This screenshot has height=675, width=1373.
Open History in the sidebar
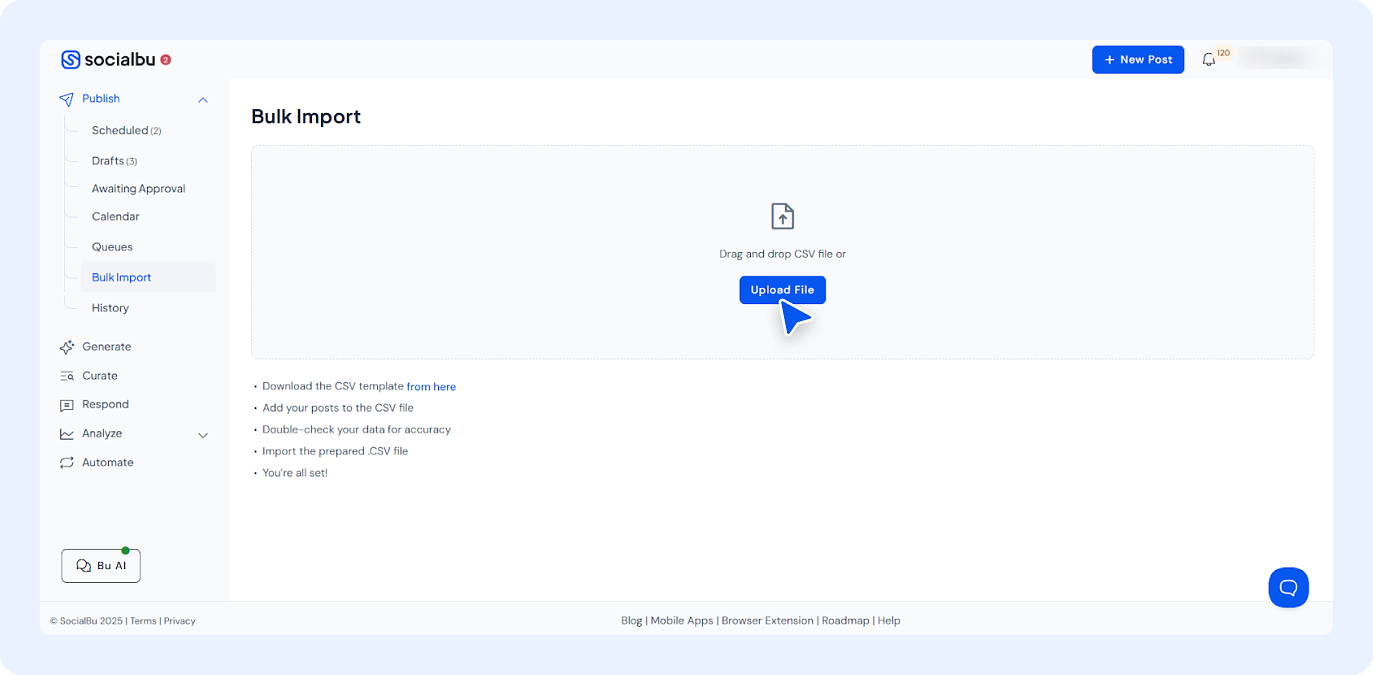pyautogui.click(x=110, y=308)
